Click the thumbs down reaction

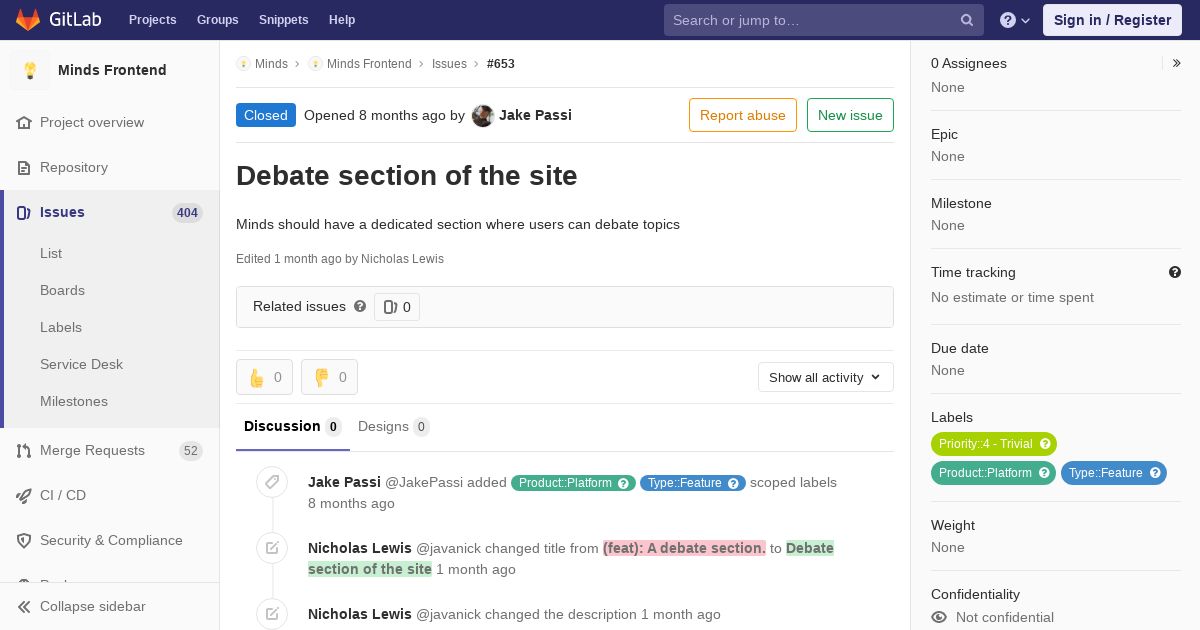[x=329, y=377]
